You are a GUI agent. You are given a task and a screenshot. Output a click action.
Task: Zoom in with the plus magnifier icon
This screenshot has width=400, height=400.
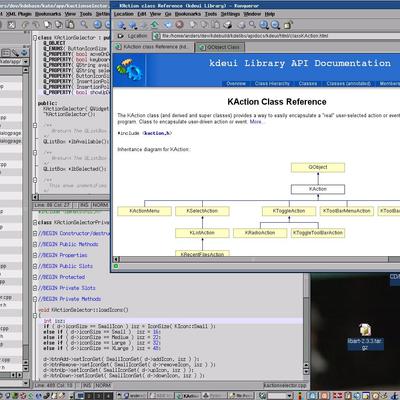tap(264, 25)
